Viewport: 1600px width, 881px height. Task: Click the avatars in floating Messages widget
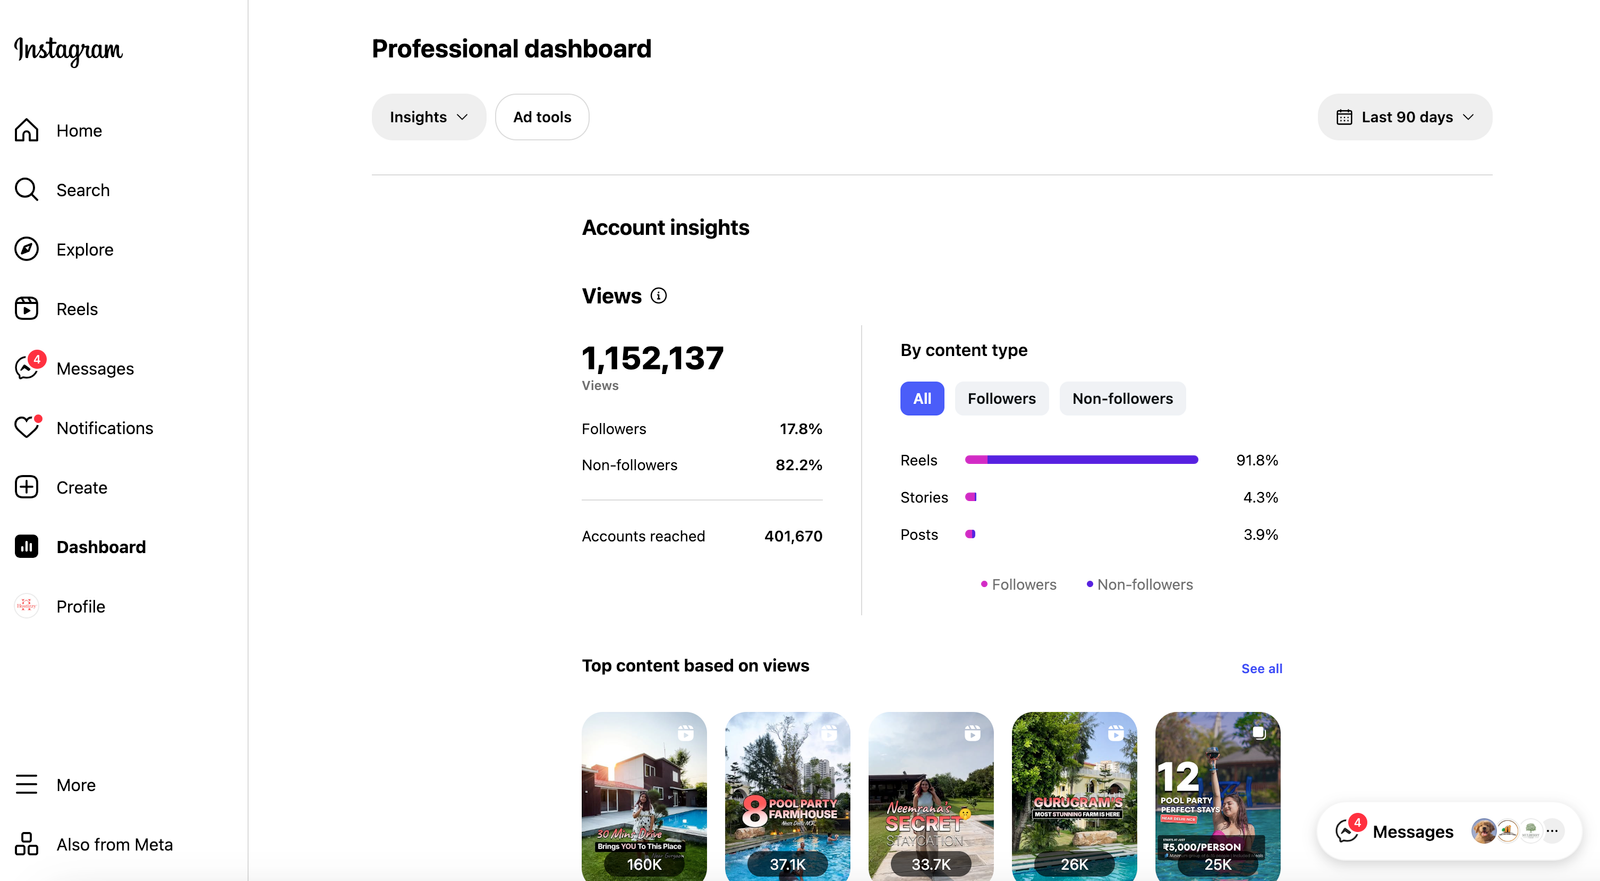coord(1506,831)
